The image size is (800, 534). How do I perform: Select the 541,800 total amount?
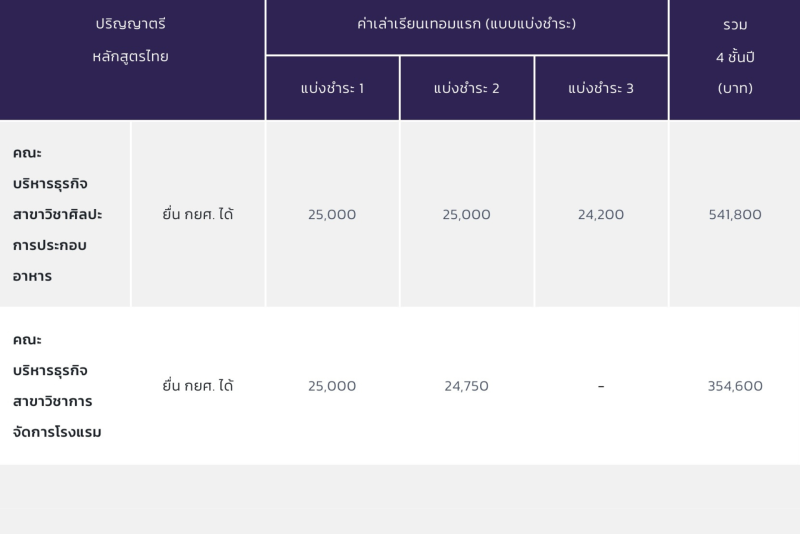click(734, 214)
